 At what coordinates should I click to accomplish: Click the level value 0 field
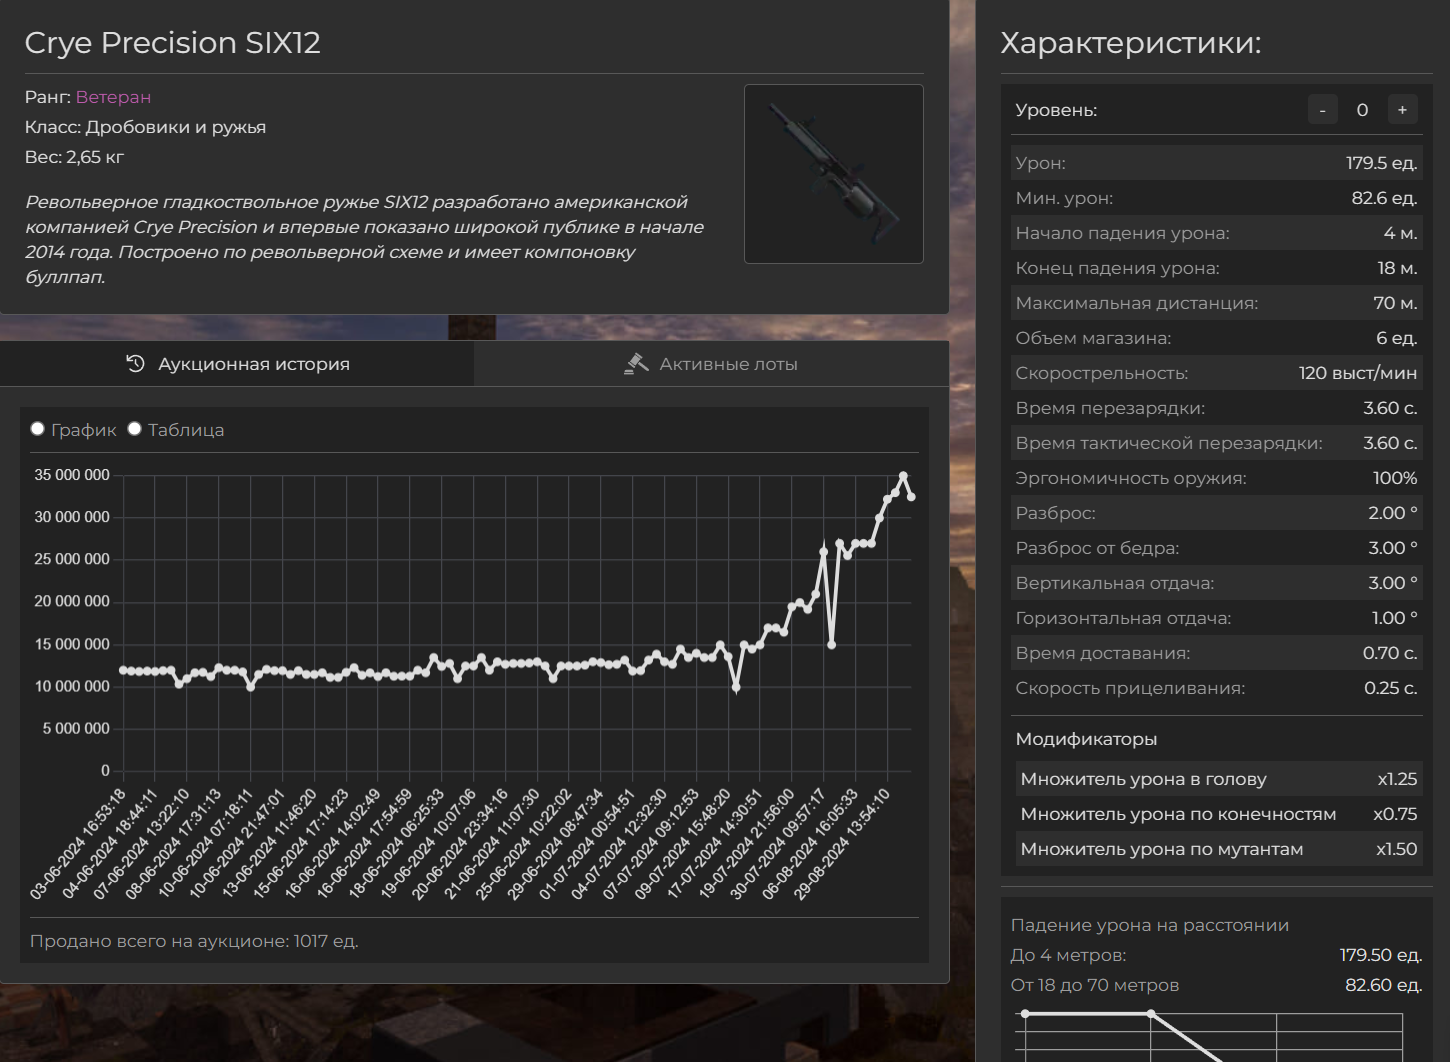pyautogui.click(x=1362, y=110)
